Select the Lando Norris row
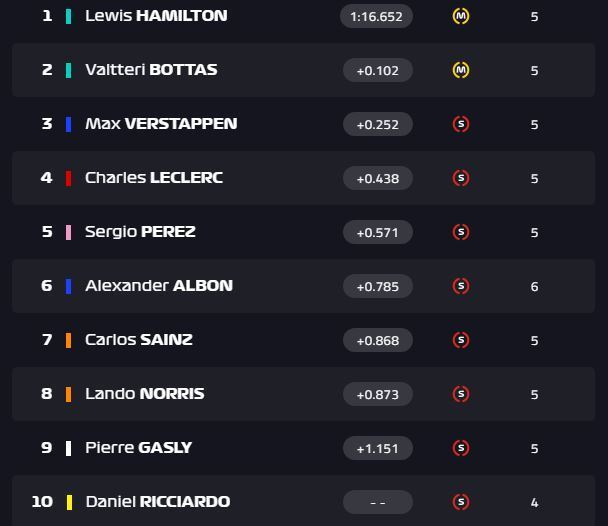608x526 pixels. (303, 394)
